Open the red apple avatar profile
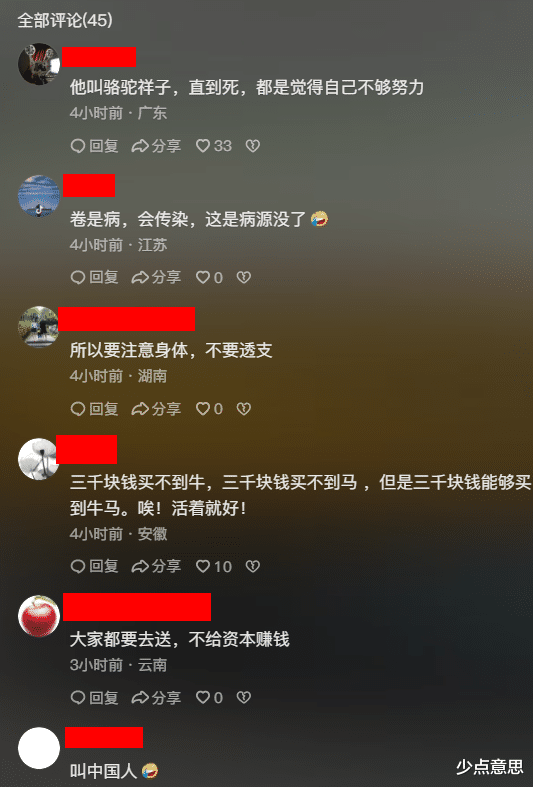The image size is (533, 787). coord(39,616)
